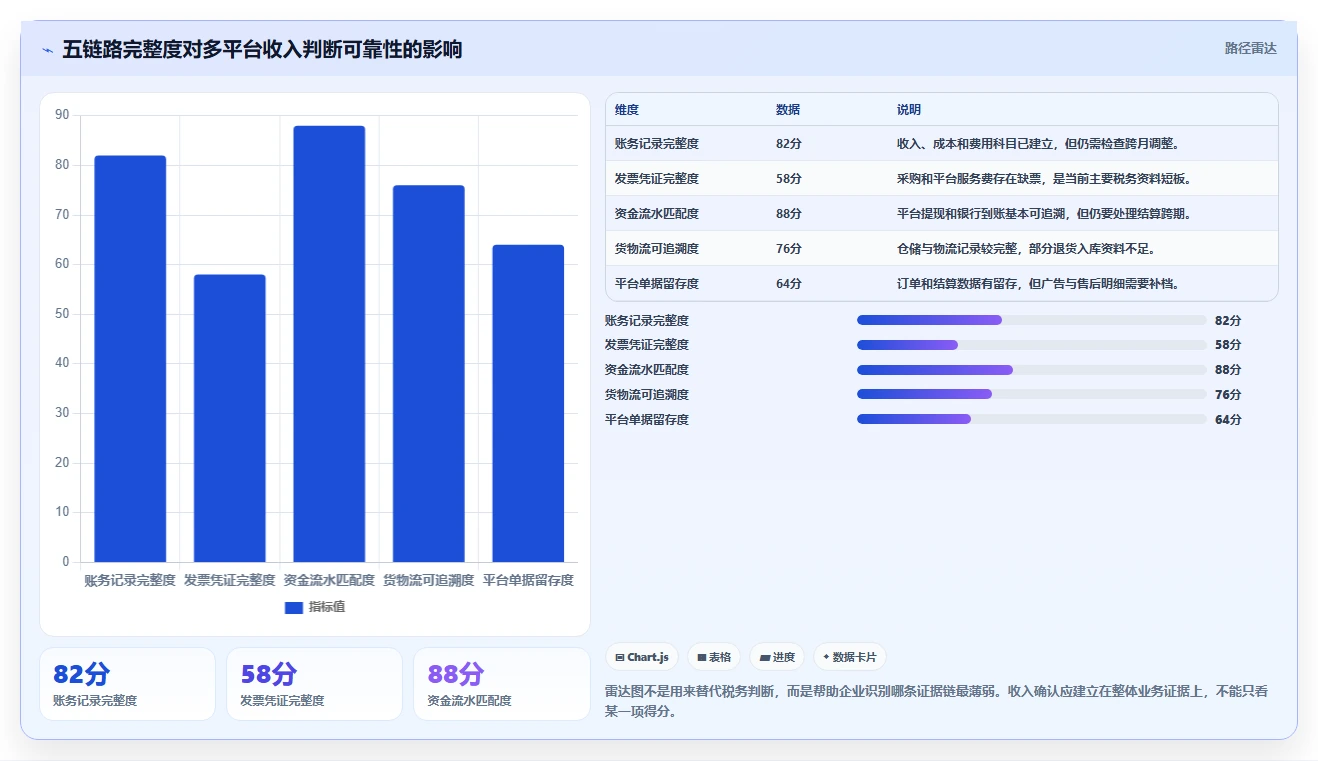Click the 账务记录完整度 label in the progress list
Viewport: 1318px width, 761px height.
pyautogui.click(x=647, y=321)
